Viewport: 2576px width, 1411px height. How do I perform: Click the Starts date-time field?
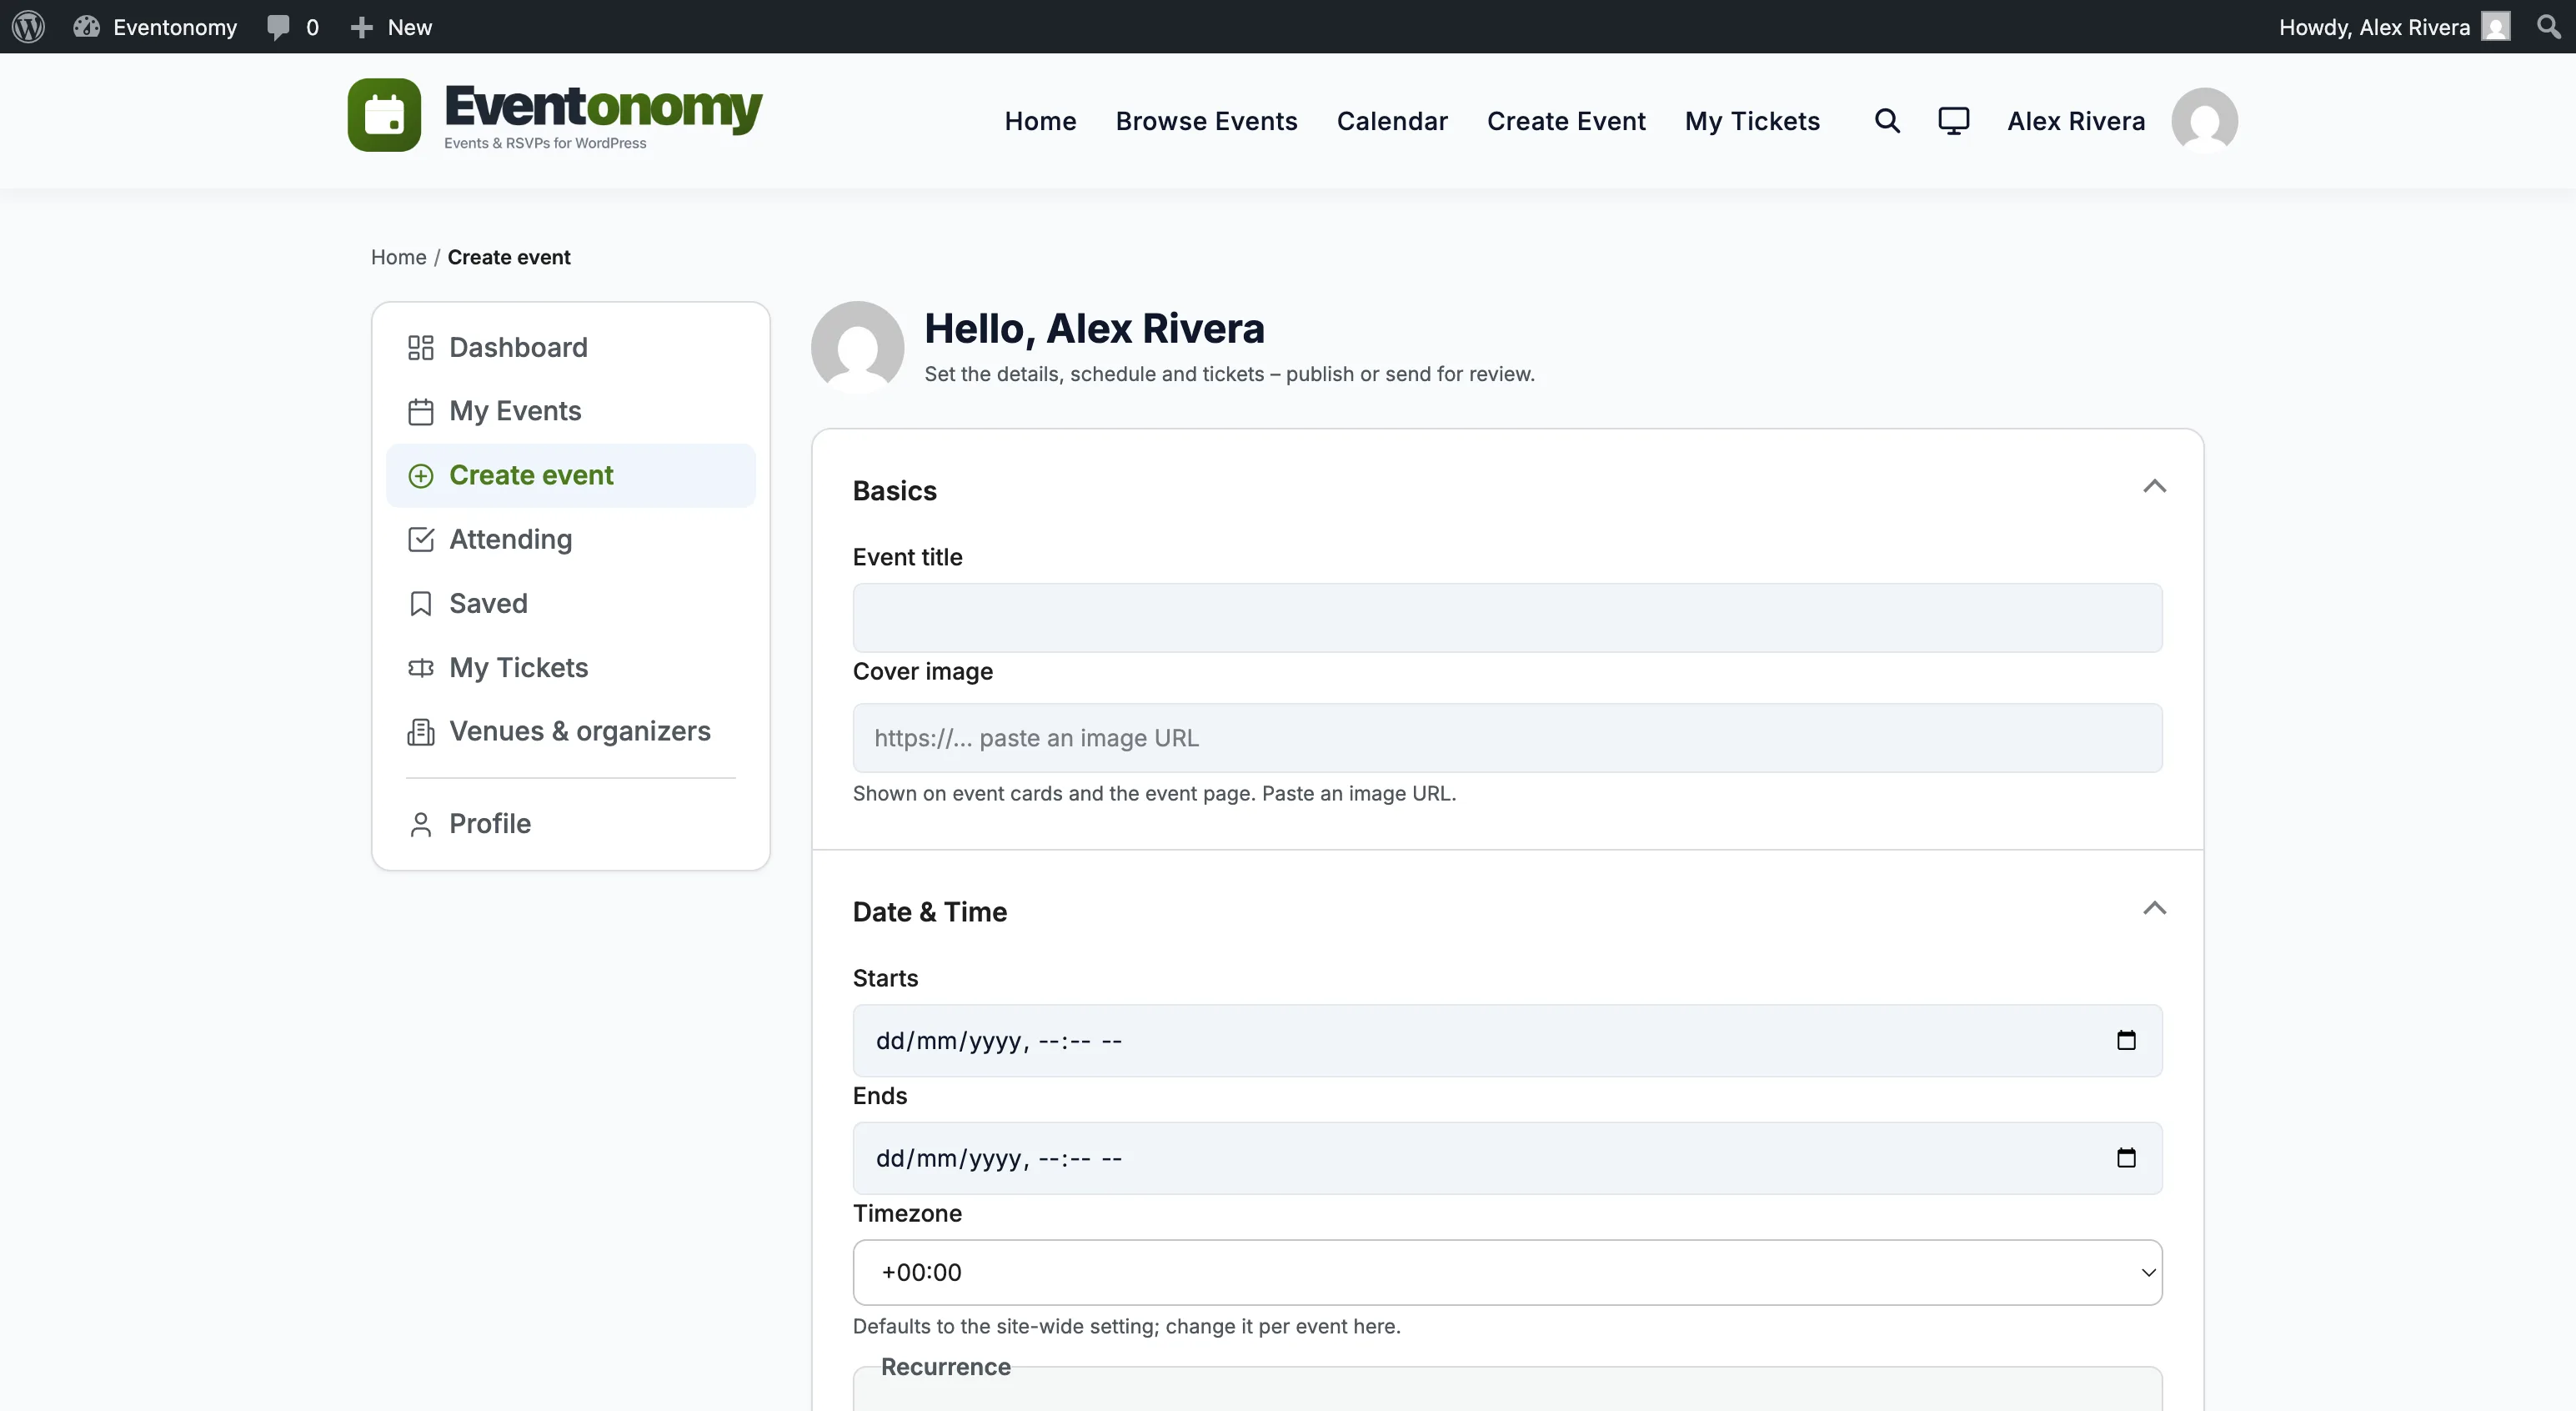[x=1507, y=1041]
